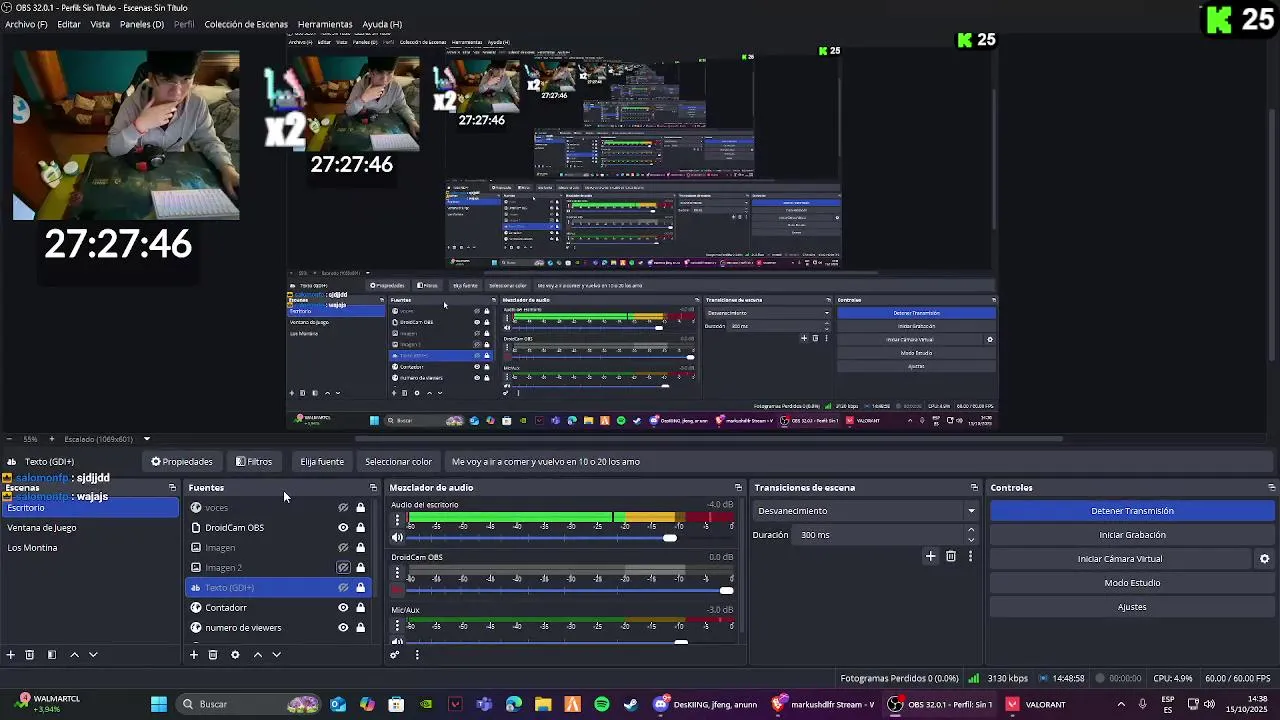Open the Editar menu
This screenshot has width=1280, height=720.
coord(69,24)
